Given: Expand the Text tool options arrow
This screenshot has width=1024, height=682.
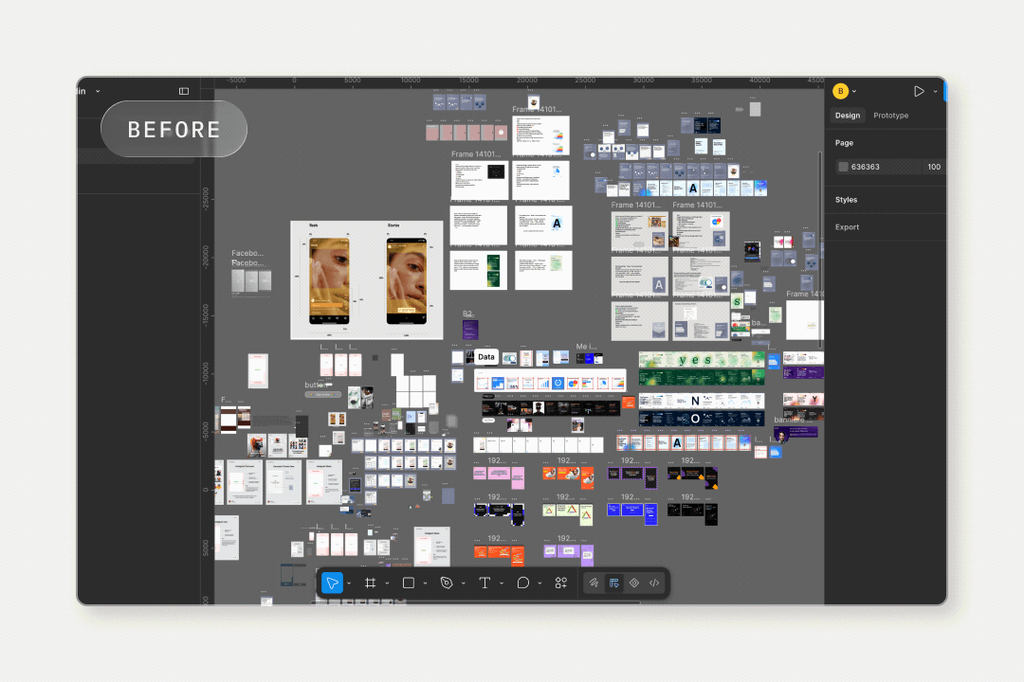Looking at the screenshot, I should [x=502, y=583].
